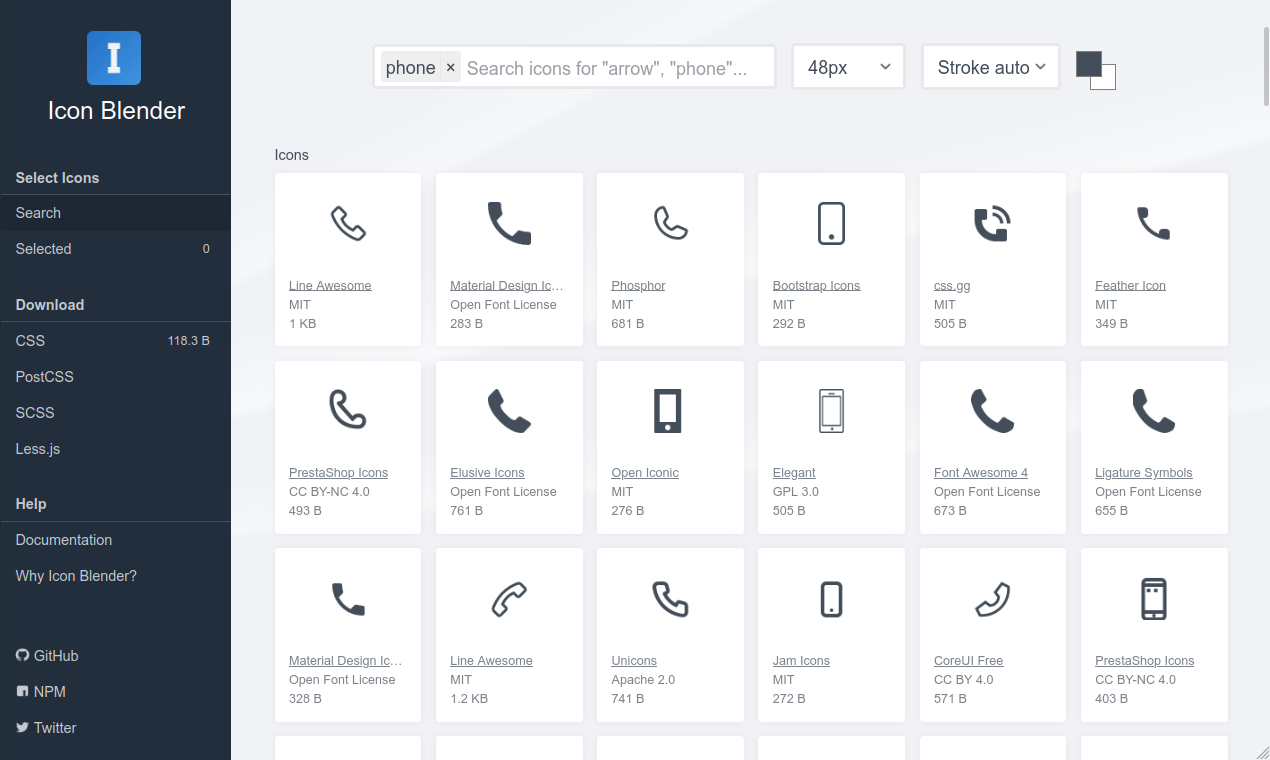Open the Ligature Symbols library link

pos(1144,473)
